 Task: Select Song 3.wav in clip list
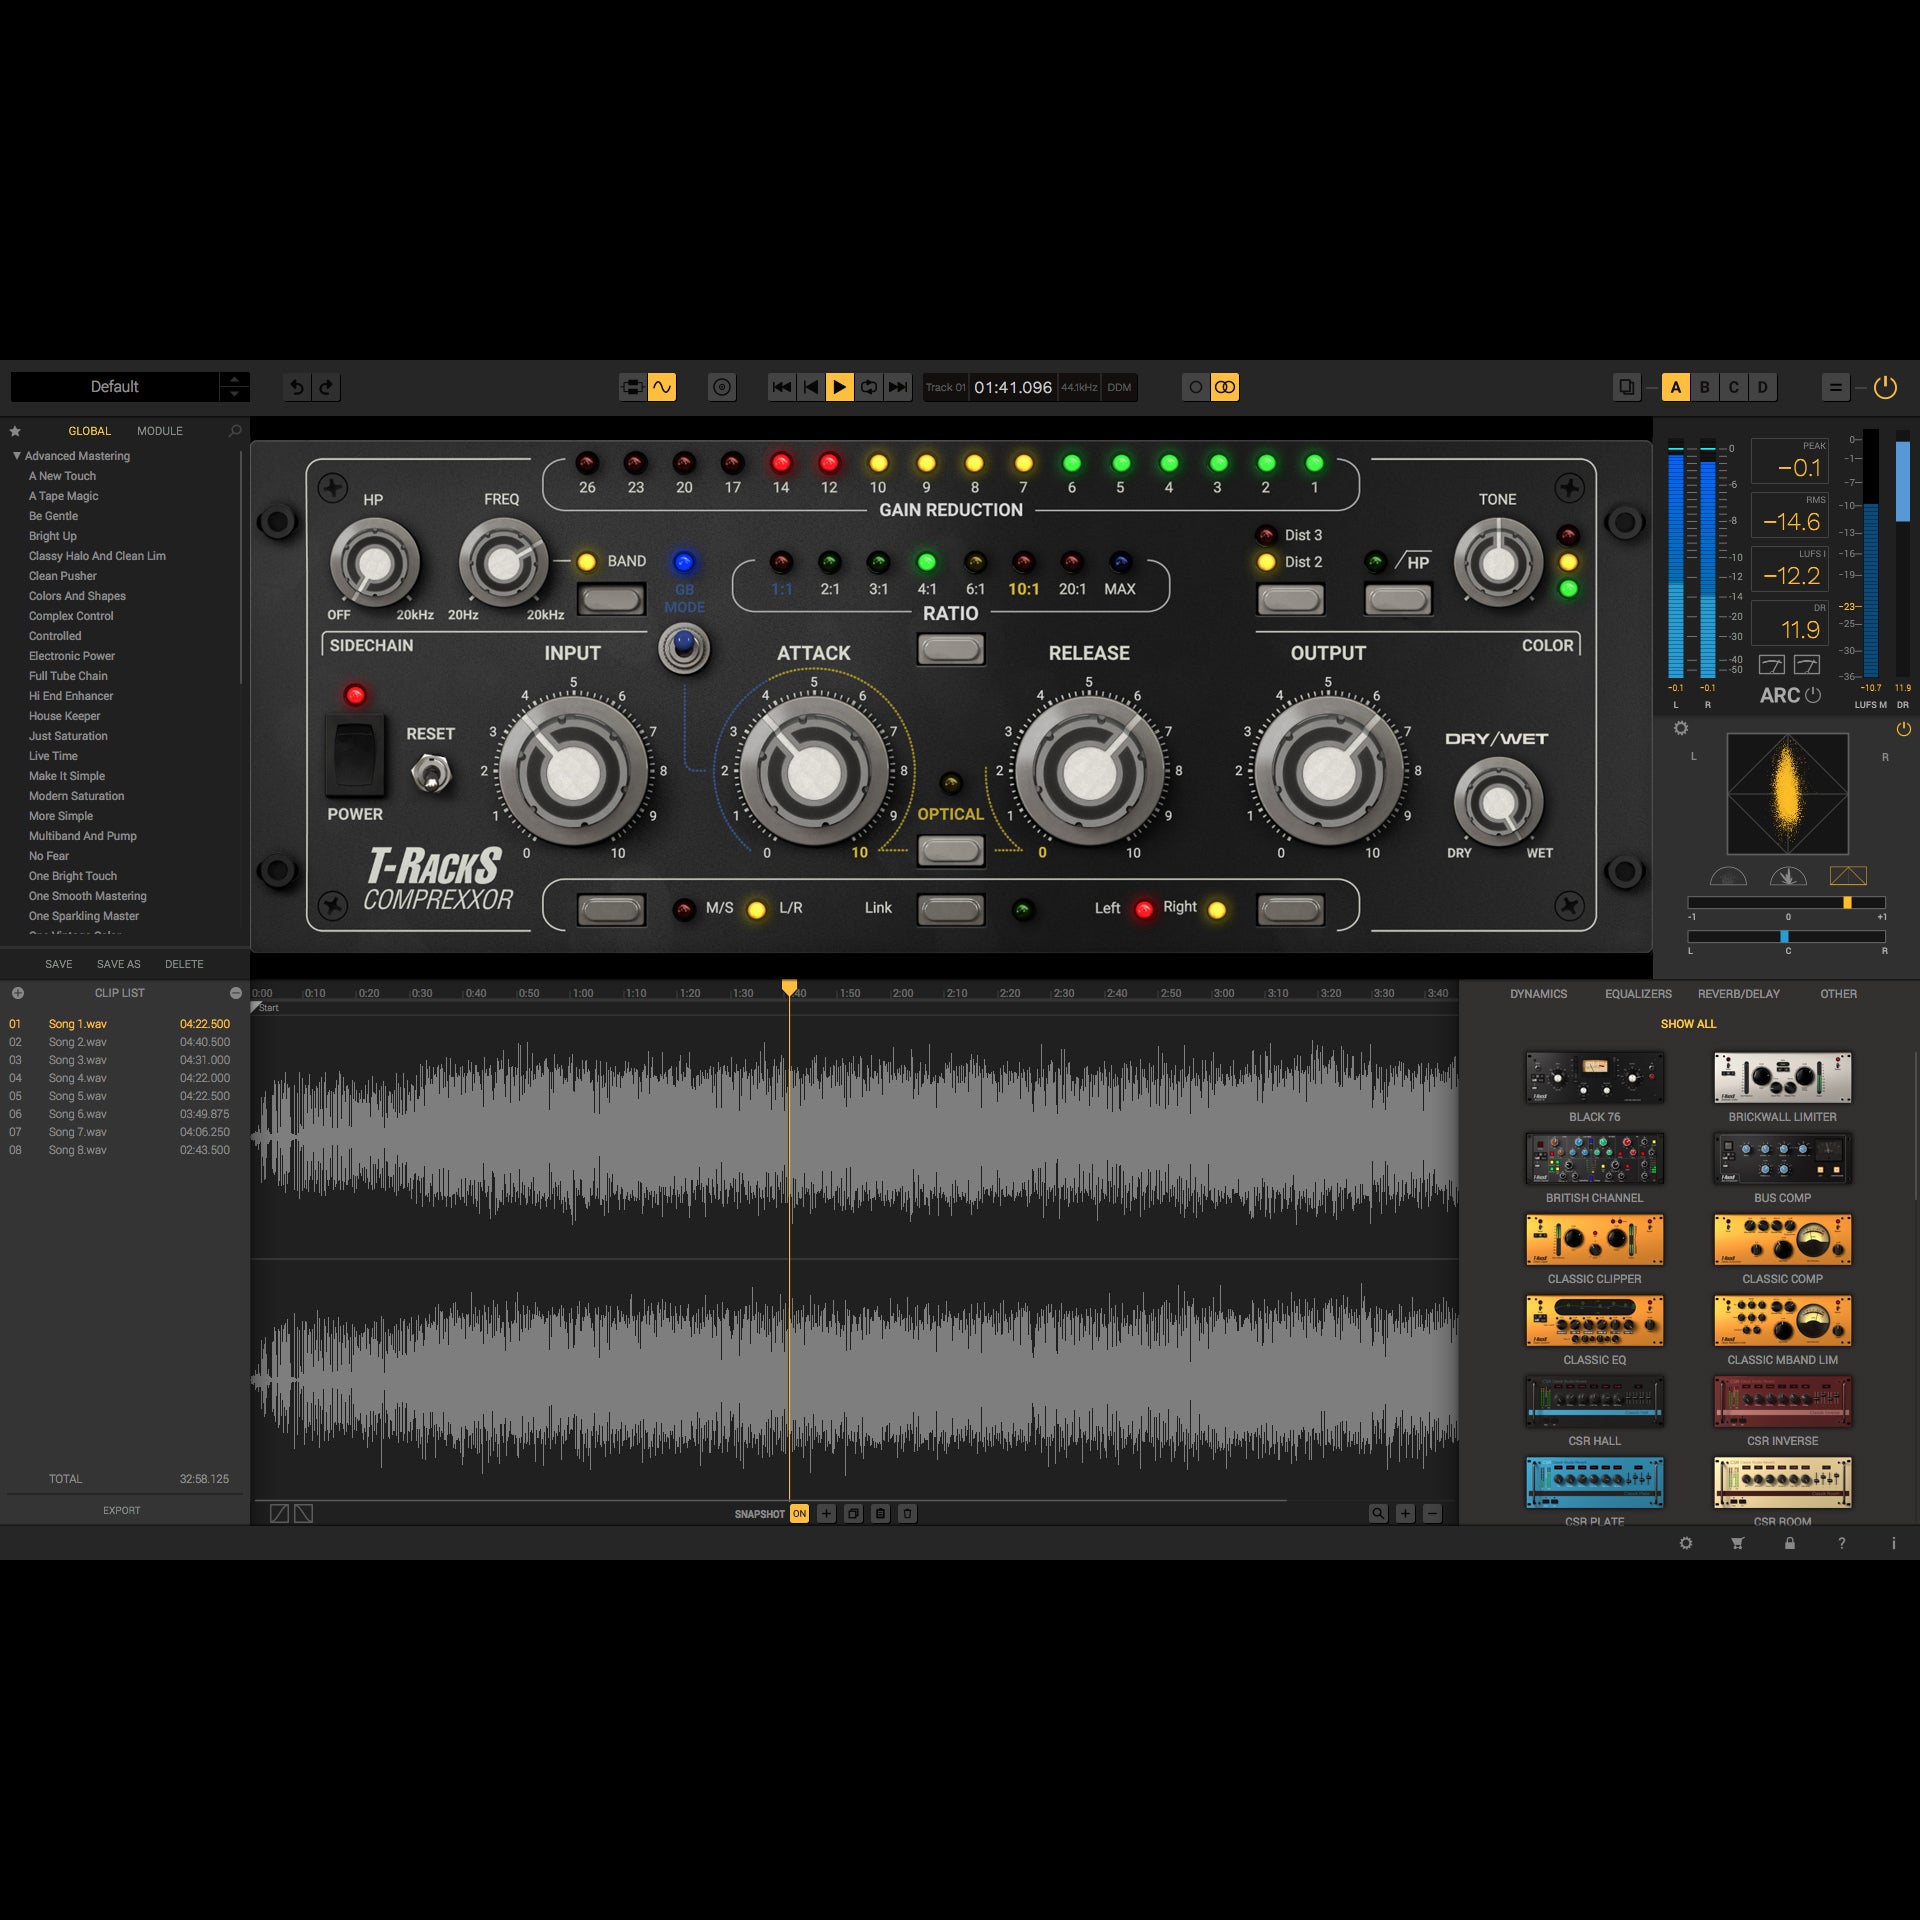pos(120,1060)
